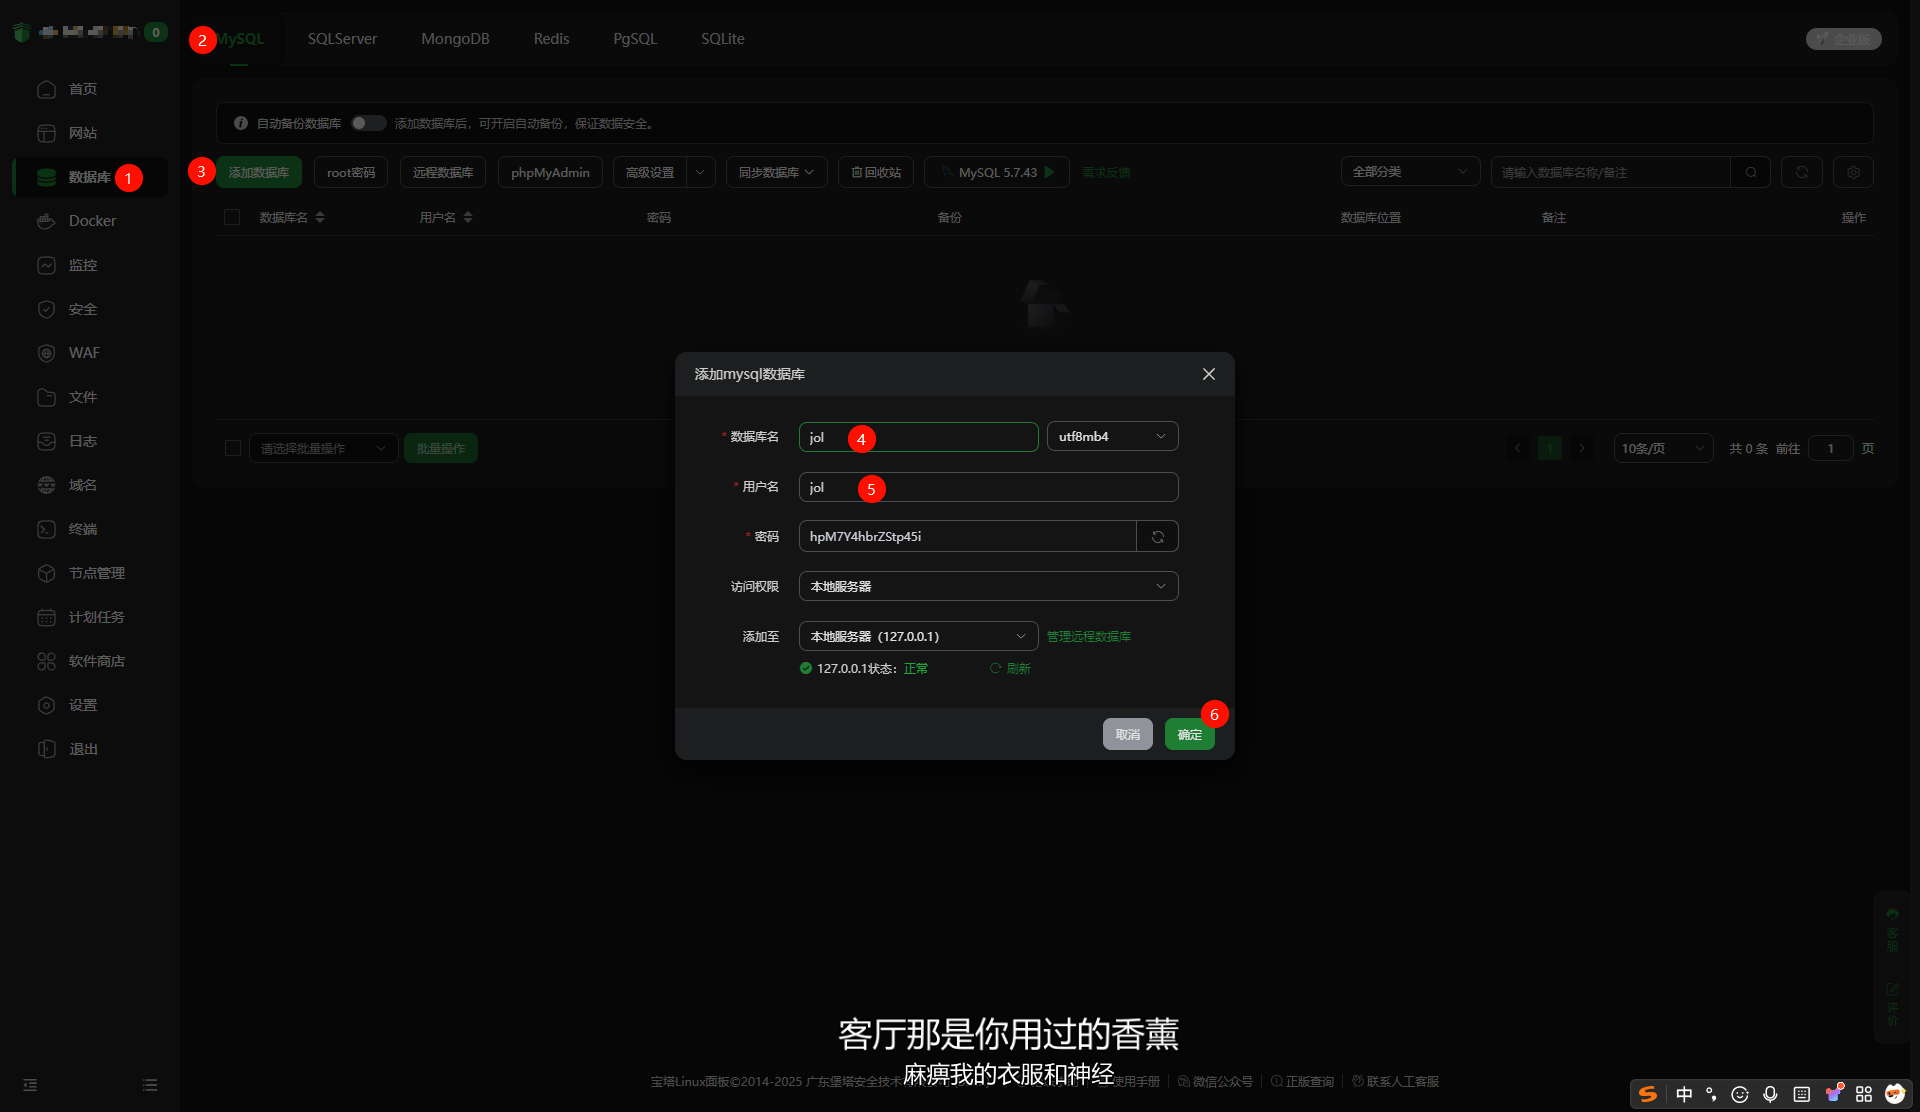1920x1112 pixels.
Task: Click the Docker sidebar icon
Action: (x=46, y=221)
